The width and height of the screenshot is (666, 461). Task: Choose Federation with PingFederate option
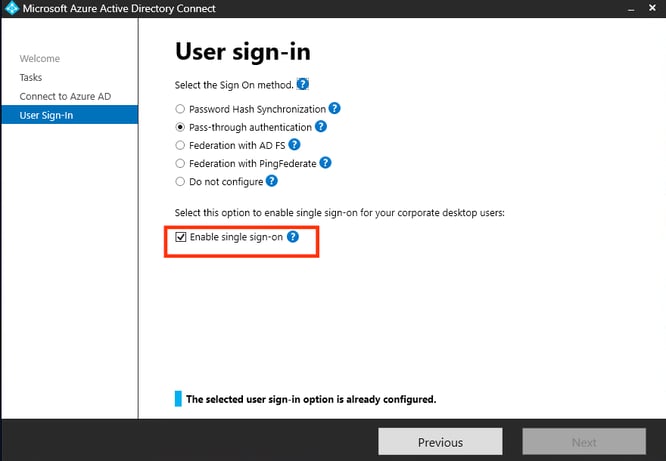coord(180,163)
